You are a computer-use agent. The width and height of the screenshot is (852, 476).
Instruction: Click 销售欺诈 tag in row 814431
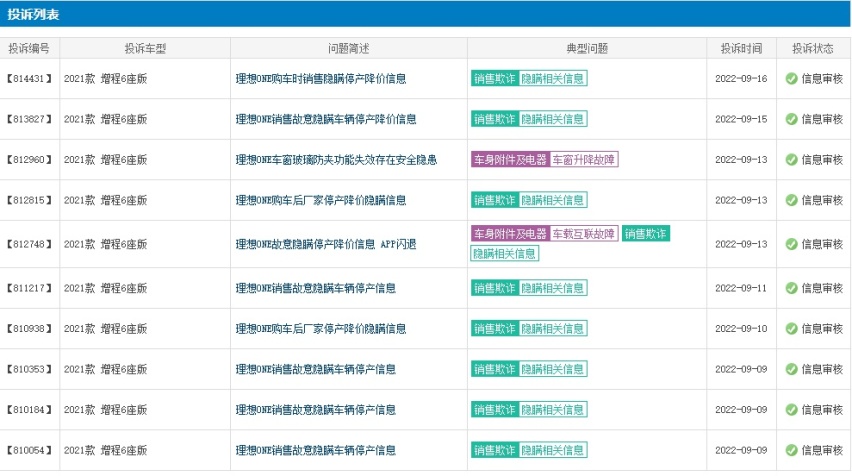pyautogui.click(x=494, y=79)
